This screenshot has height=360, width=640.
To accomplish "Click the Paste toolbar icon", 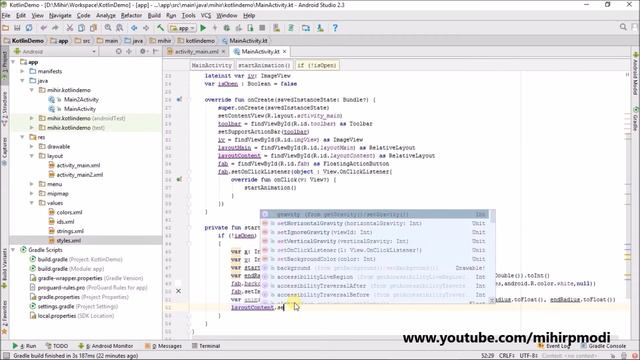I will 93,28.
